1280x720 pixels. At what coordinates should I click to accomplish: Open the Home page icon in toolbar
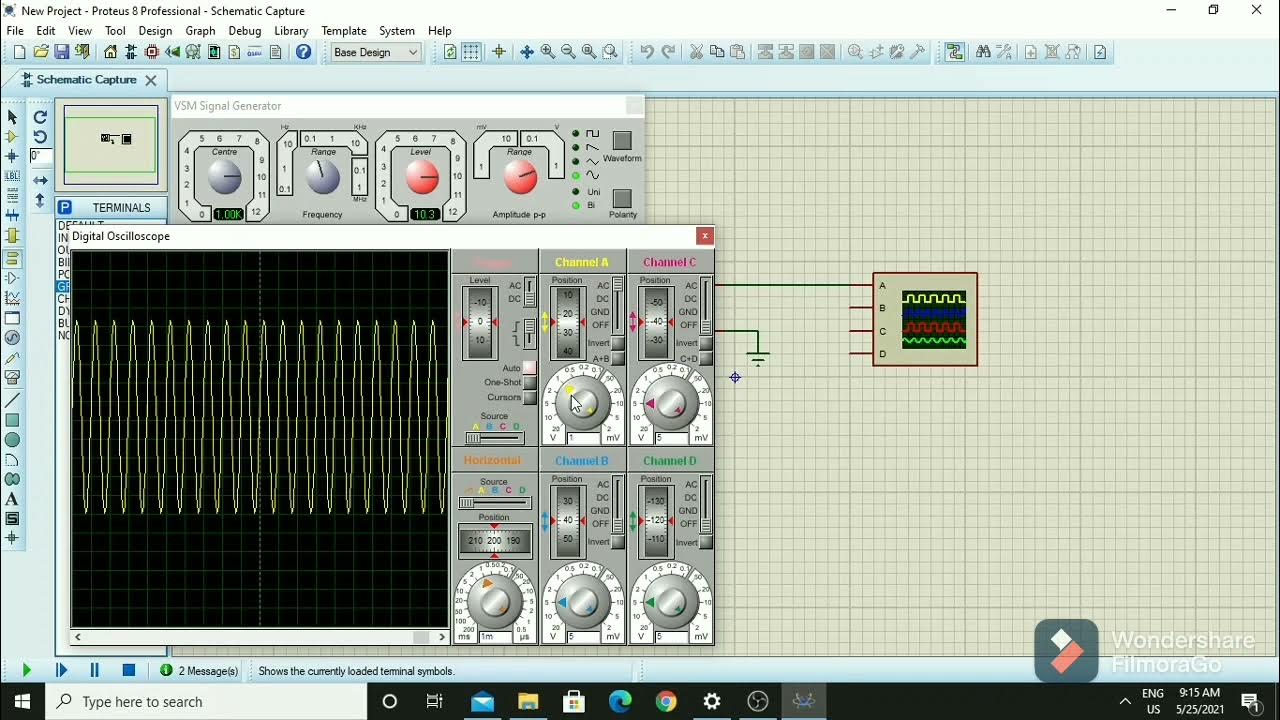pos(110,52)
